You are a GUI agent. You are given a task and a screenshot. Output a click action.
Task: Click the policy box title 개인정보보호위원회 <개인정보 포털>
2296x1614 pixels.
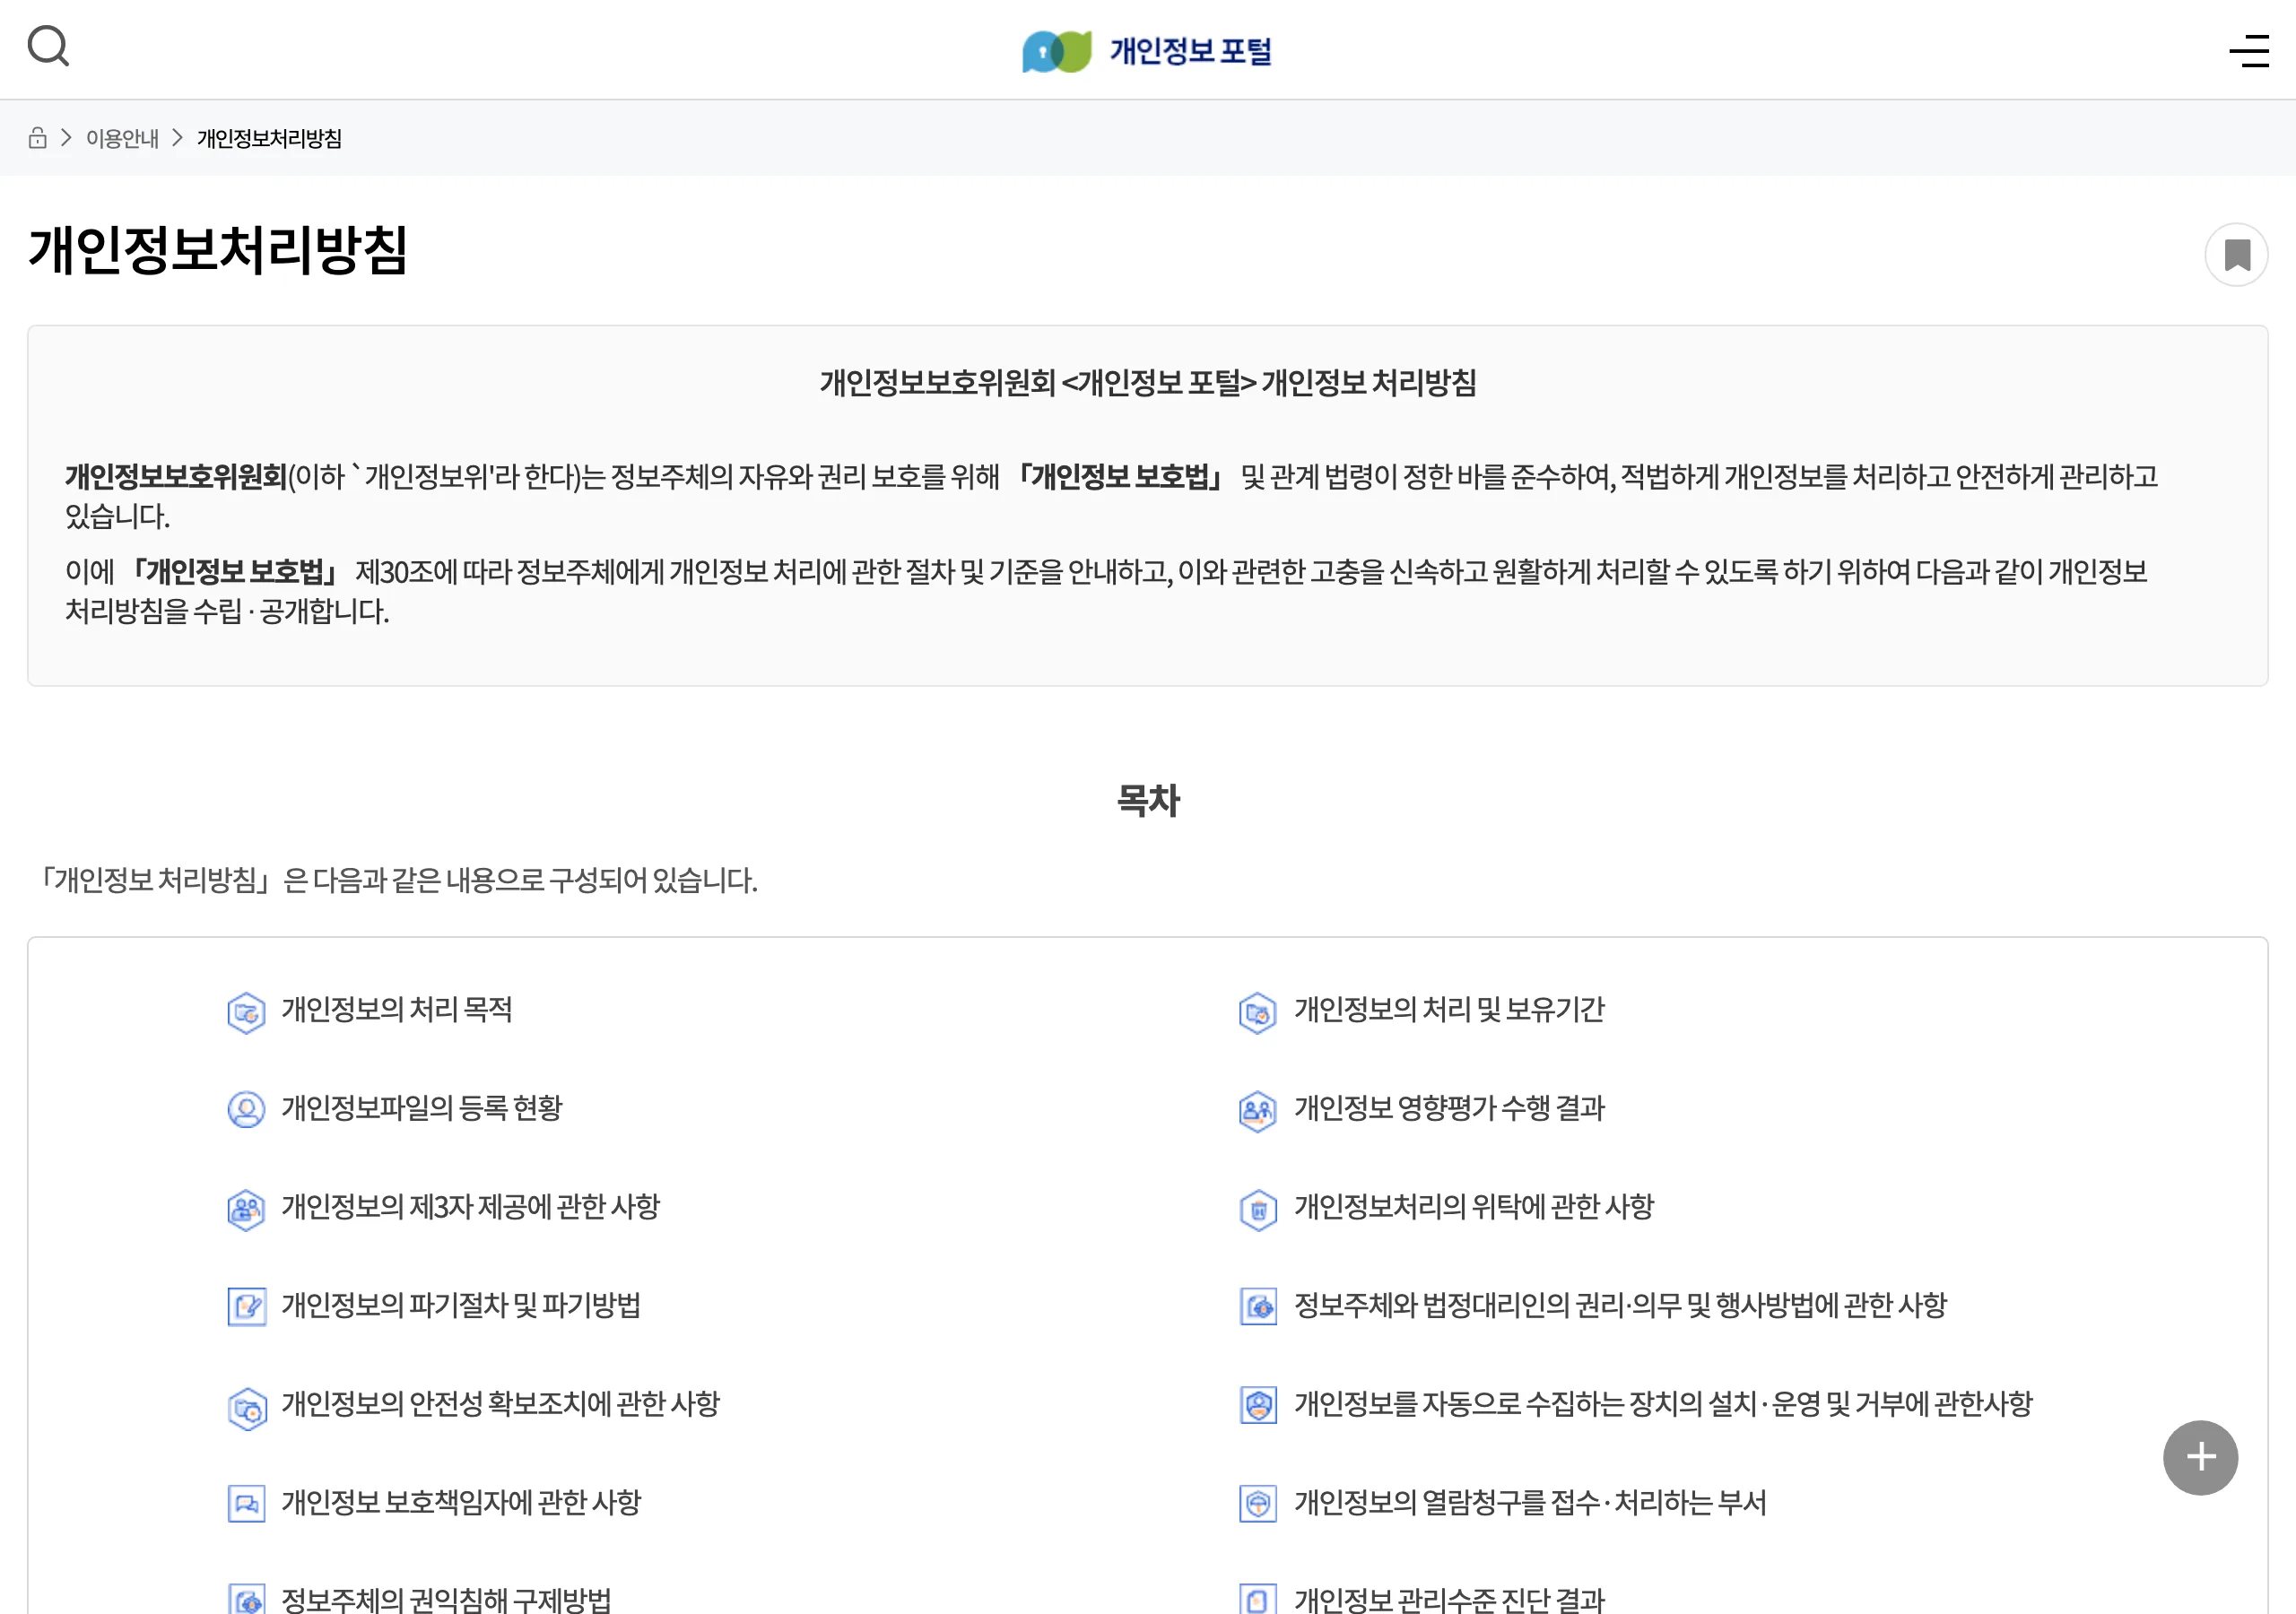1148,382
